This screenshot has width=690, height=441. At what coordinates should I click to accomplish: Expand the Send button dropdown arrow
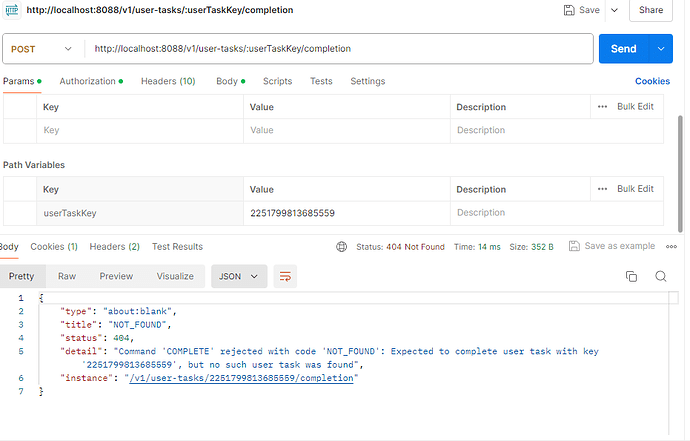pos(659,48)
